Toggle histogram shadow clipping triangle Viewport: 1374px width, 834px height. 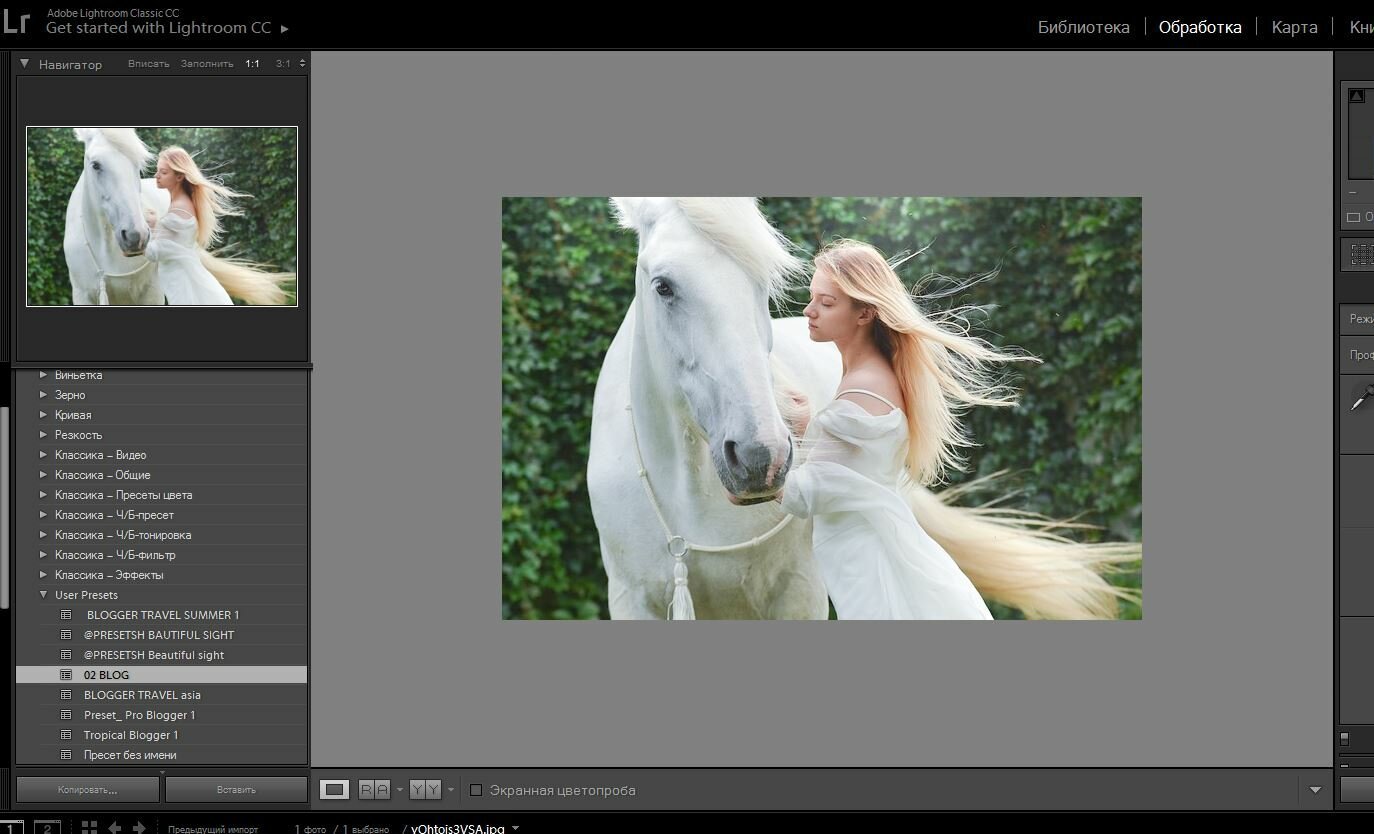(x=1357, y=96)
